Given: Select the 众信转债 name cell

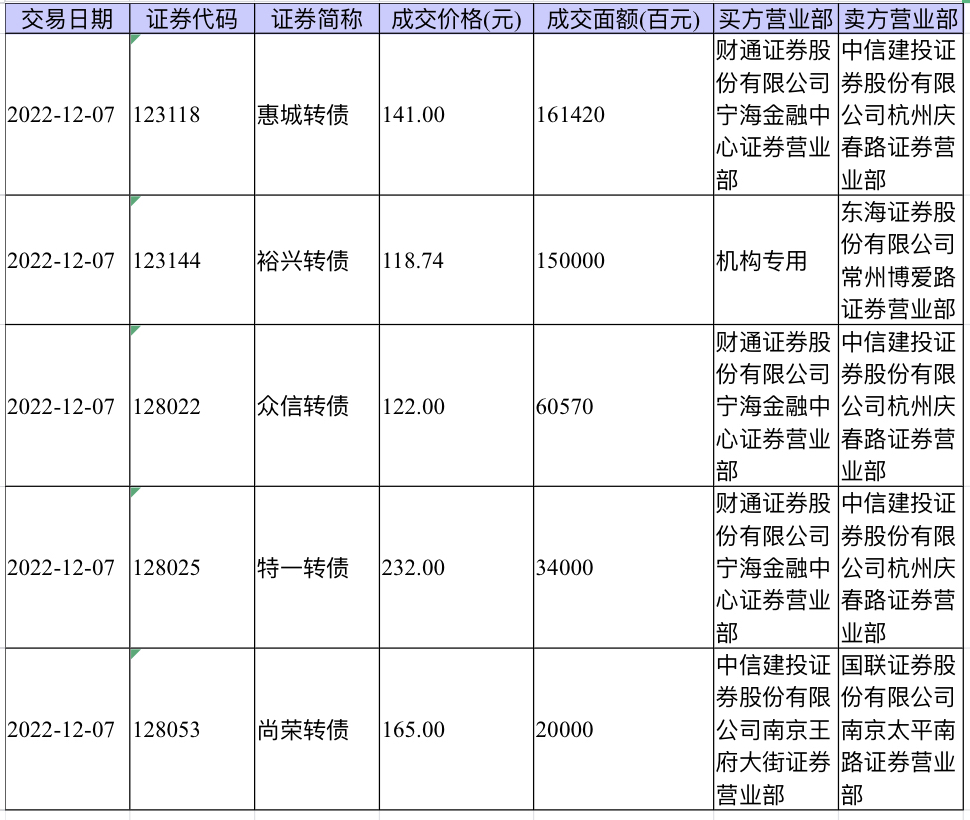Looking at the screenshot, I should [x=317, y=406].
